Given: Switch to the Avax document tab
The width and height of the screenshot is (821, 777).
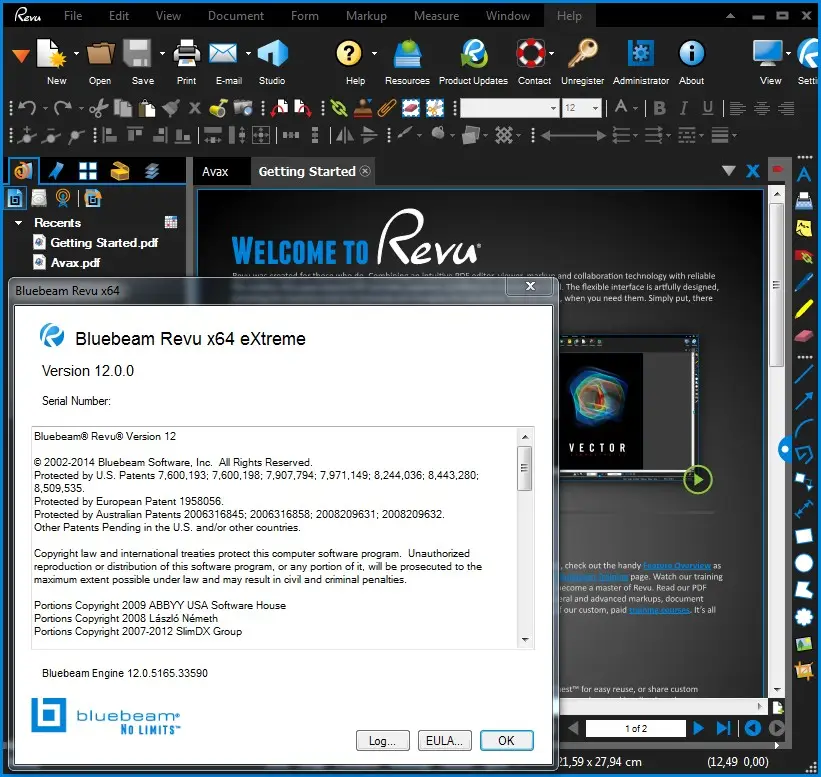Looking at the screenshot, I should coord(215,172).
